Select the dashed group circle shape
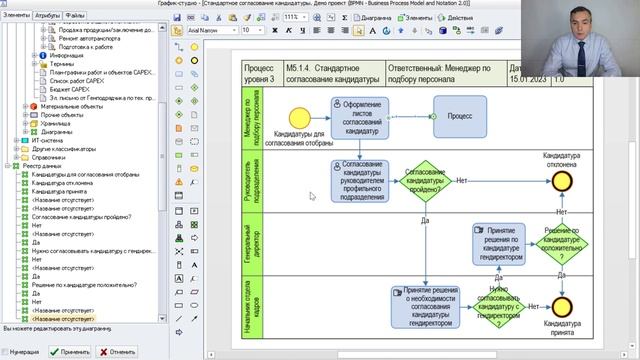 point(194,142)
